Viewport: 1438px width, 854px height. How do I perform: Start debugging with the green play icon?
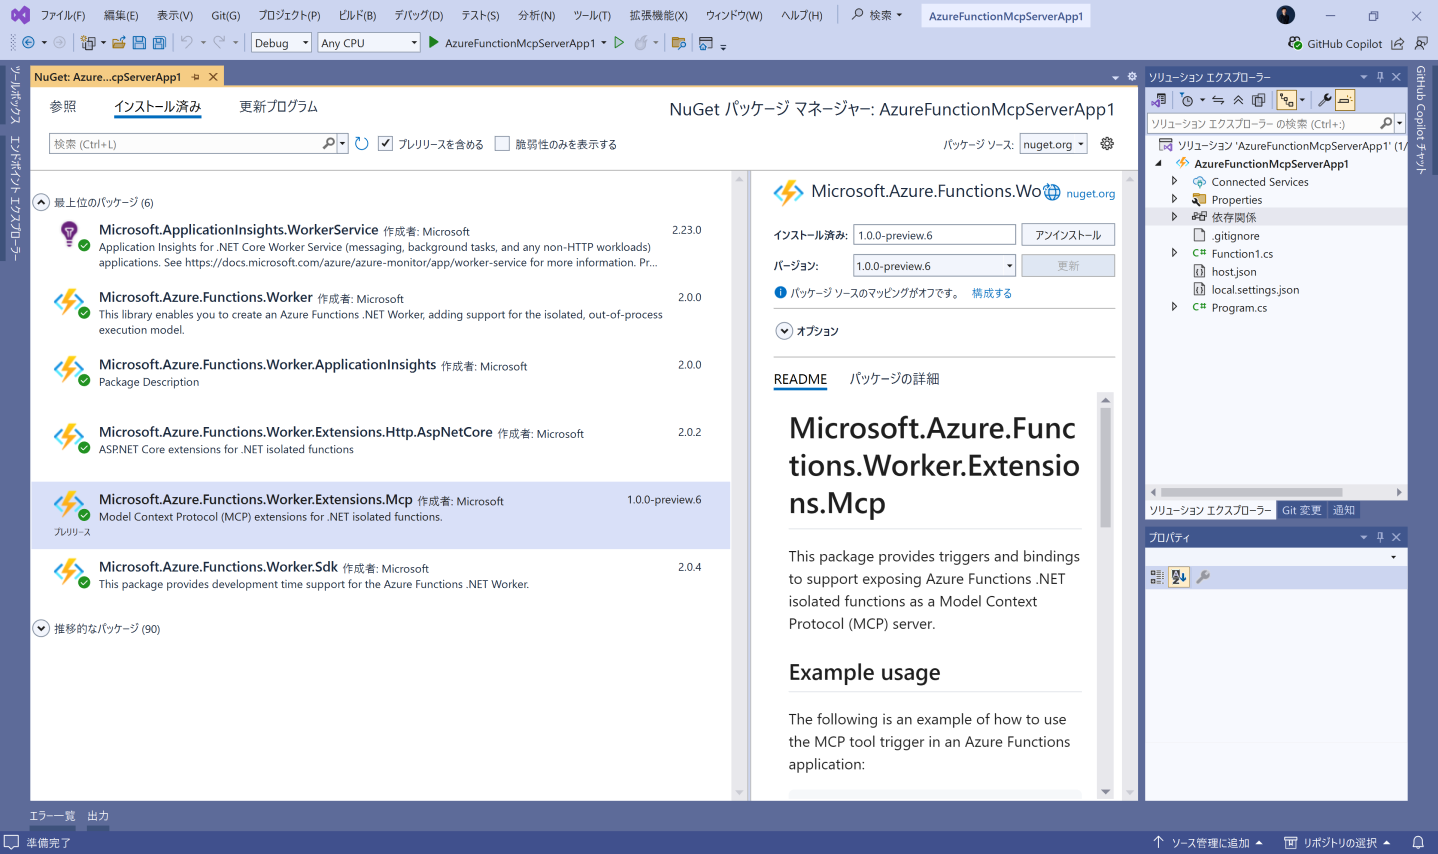(x=434, y=43)
